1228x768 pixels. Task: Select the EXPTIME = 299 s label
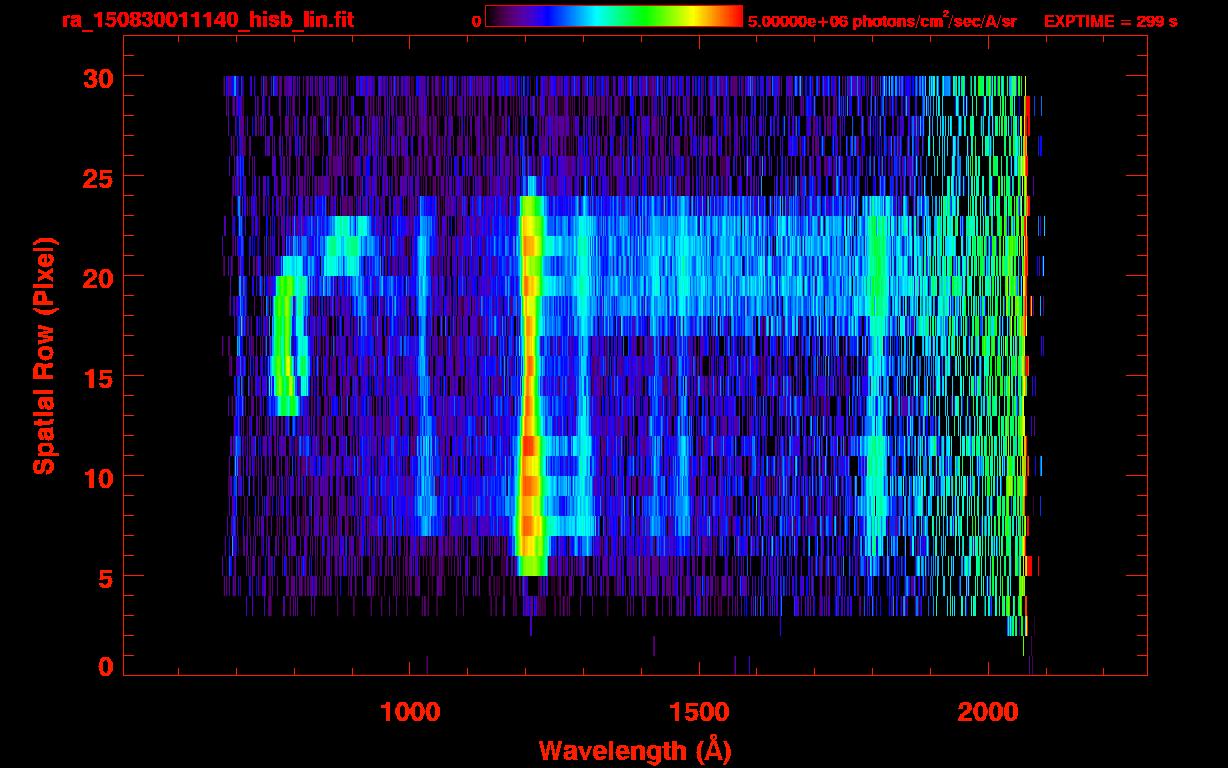pos(1110,21)
